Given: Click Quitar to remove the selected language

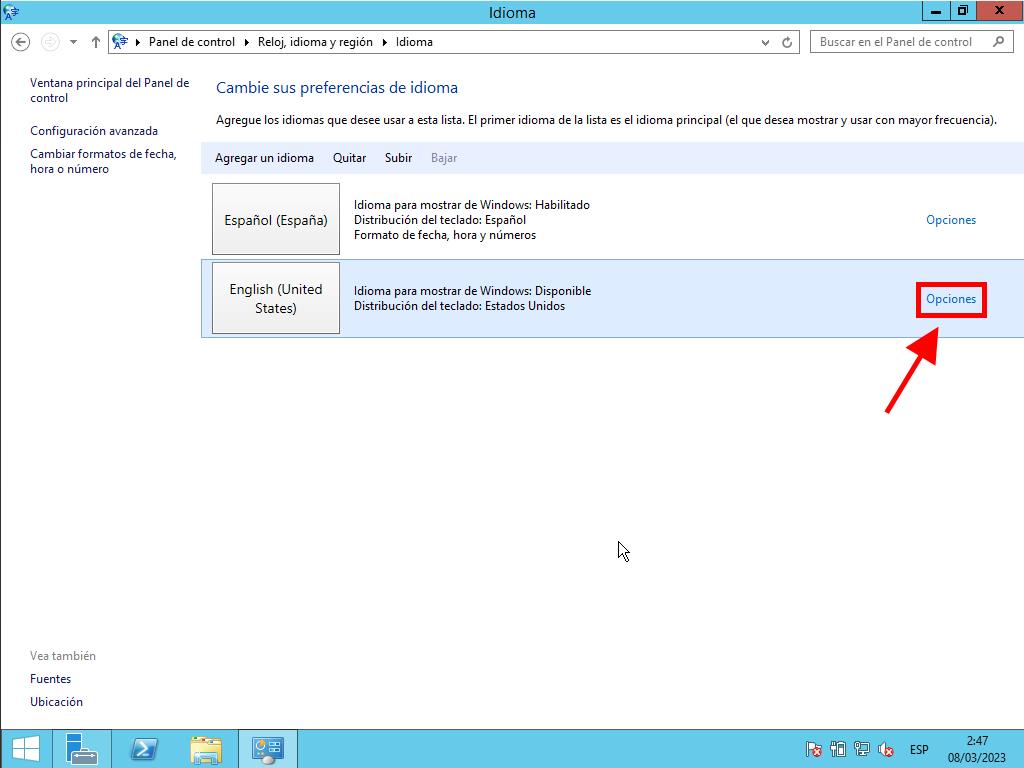Looking at the screenshot, I should click(x=349, y=158).
